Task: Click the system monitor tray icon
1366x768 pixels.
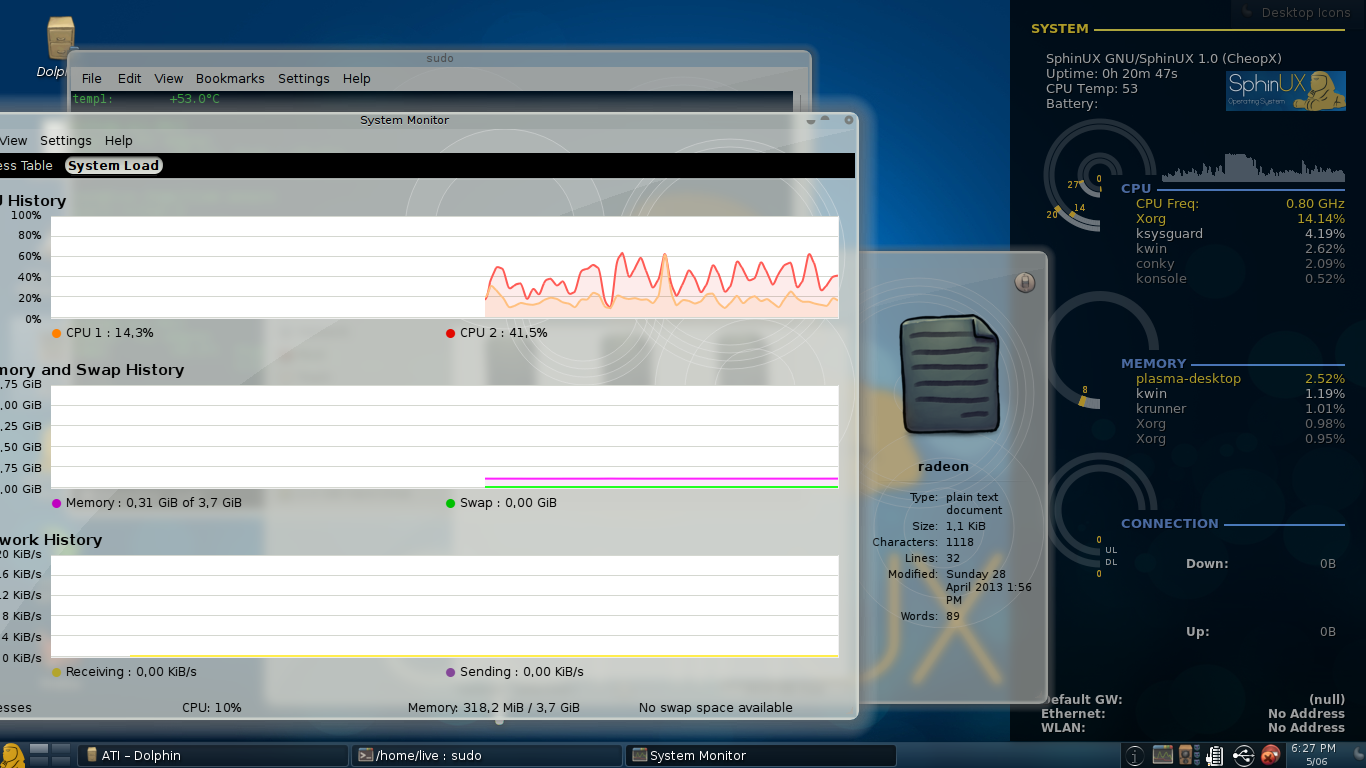Action: 1162,755
